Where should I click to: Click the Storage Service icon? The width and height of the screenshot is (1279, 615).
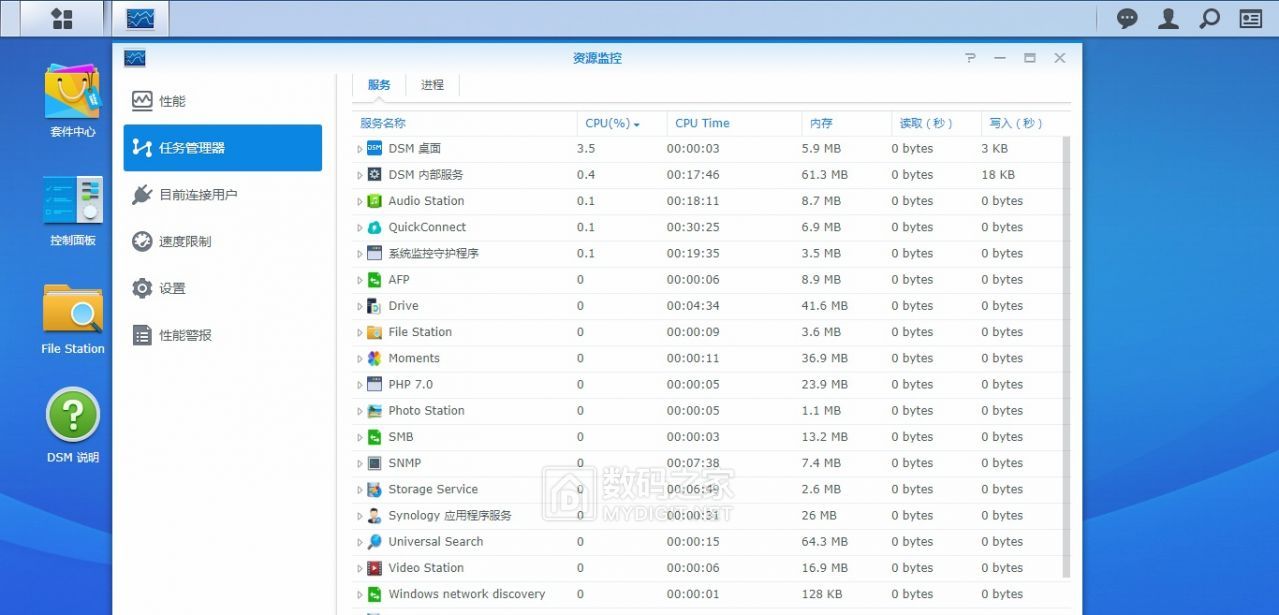[374, 489]
